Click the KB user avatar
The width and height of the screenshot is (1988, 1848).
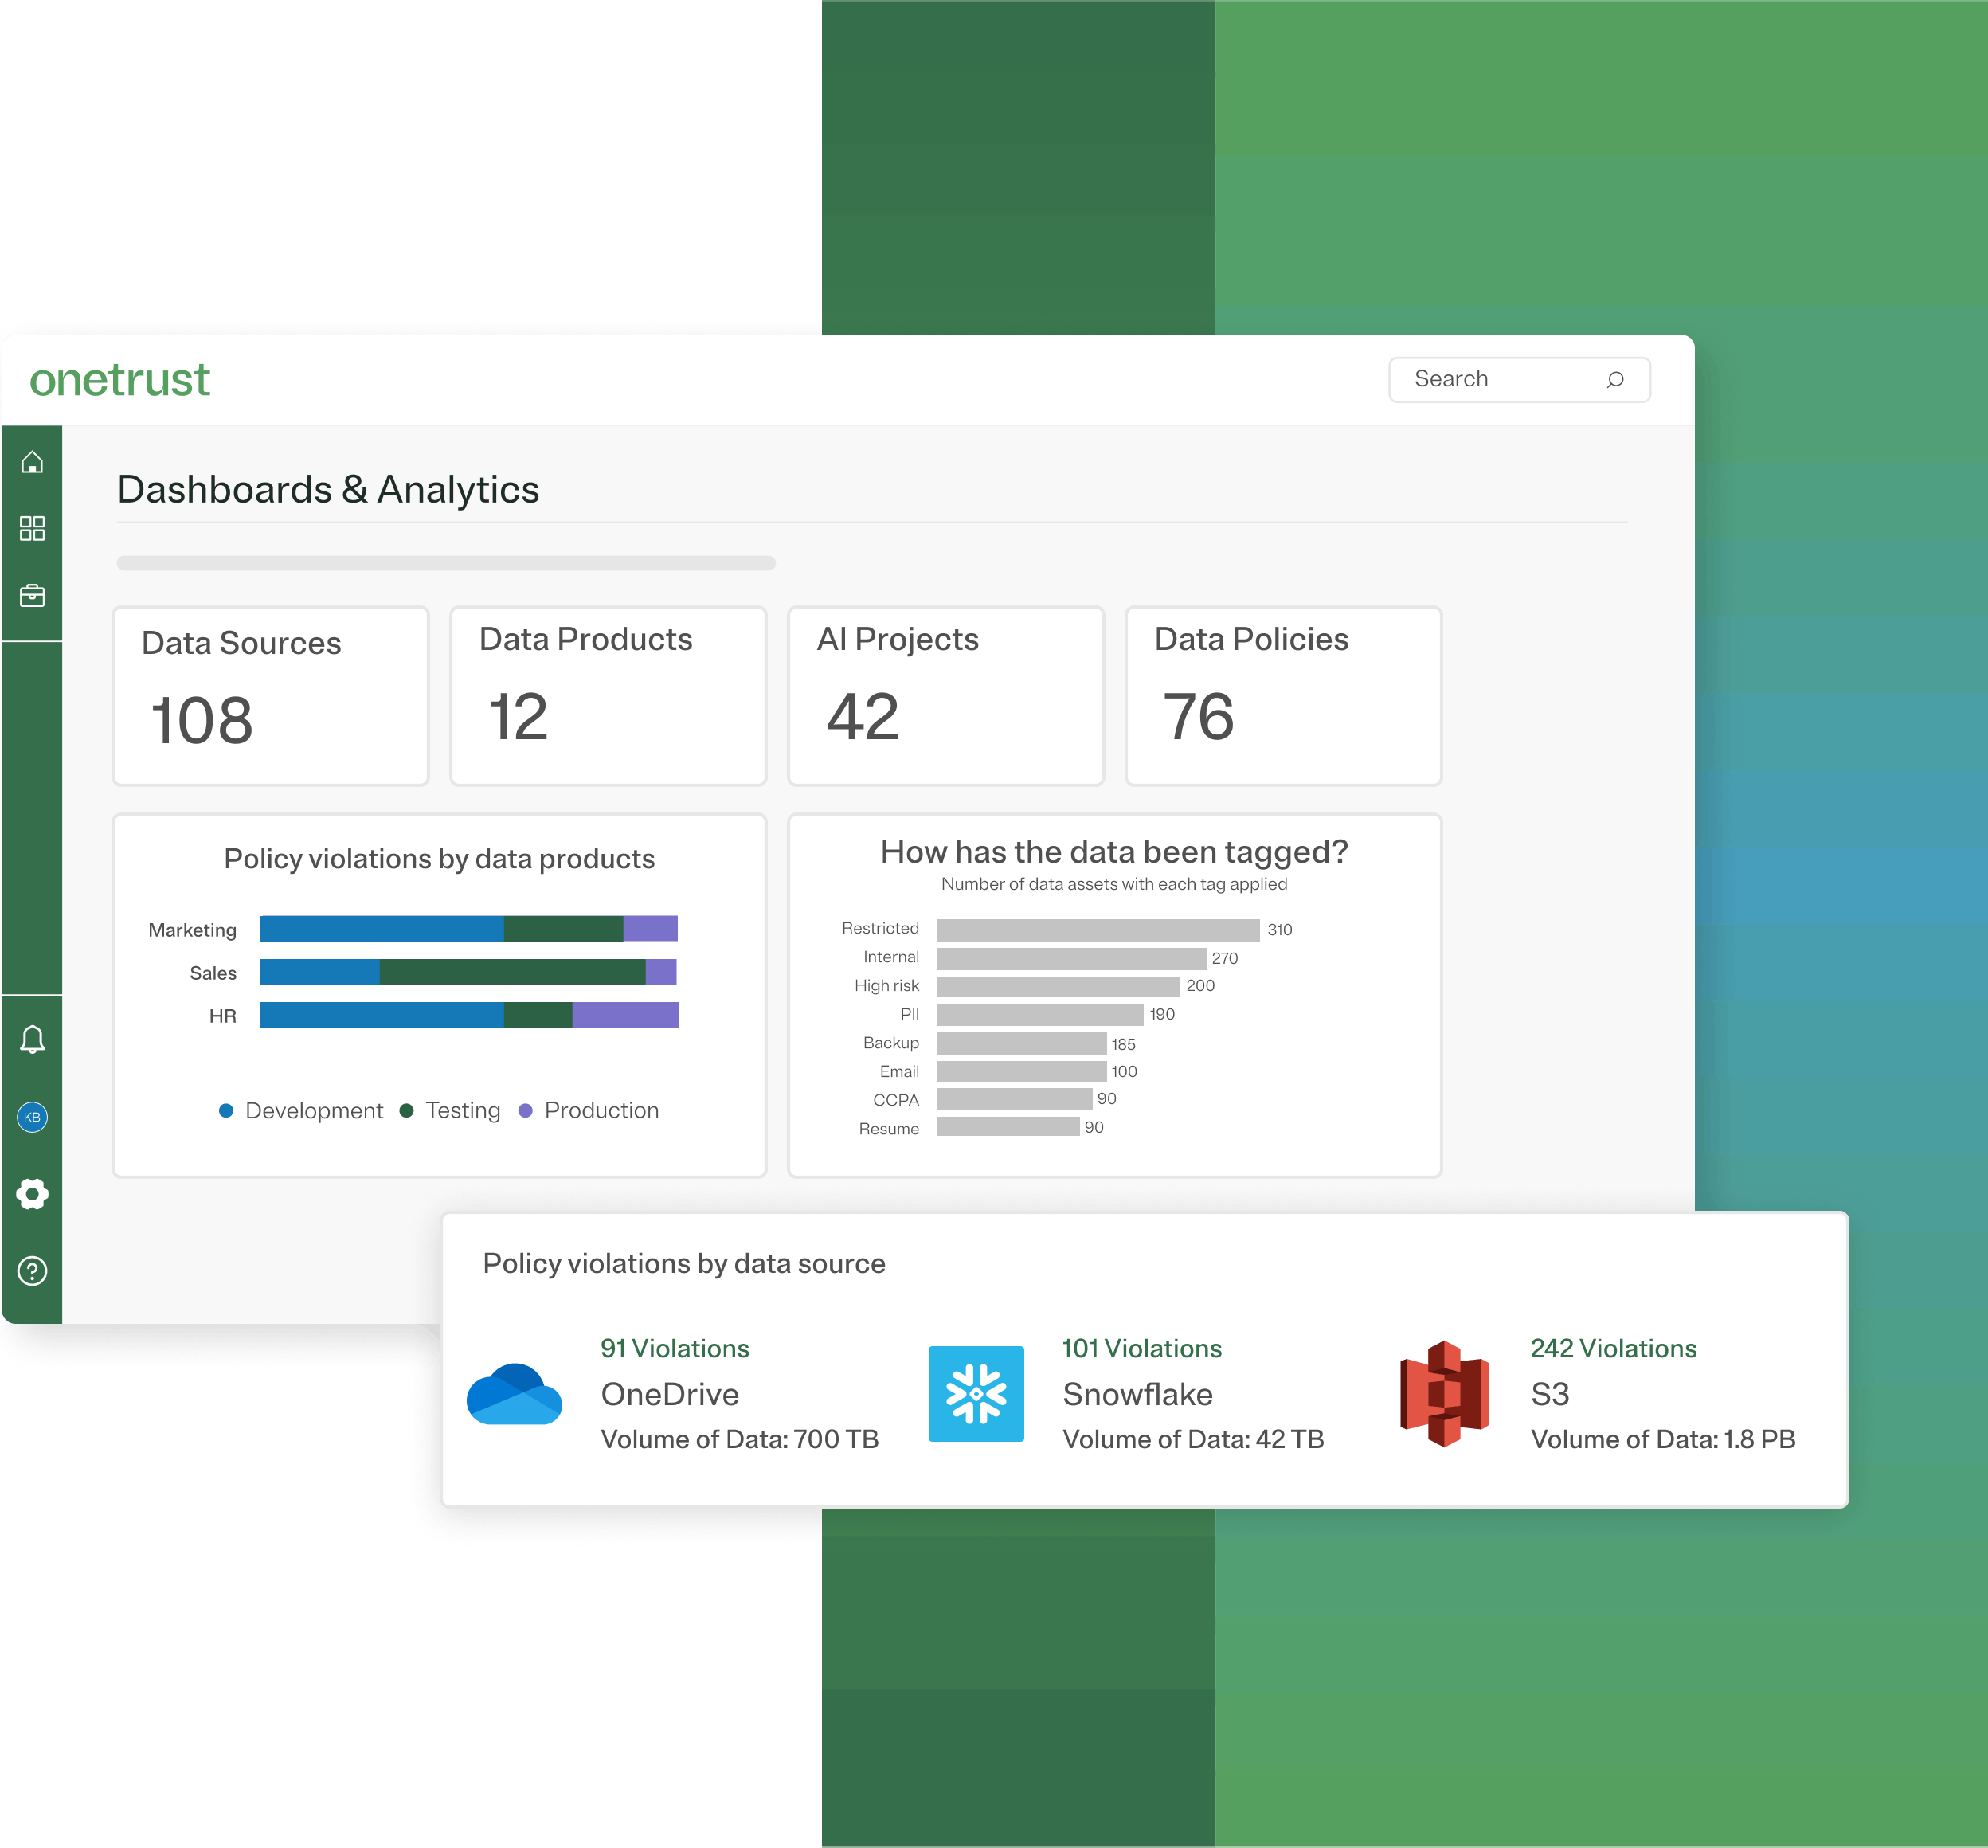point(32,1117)
